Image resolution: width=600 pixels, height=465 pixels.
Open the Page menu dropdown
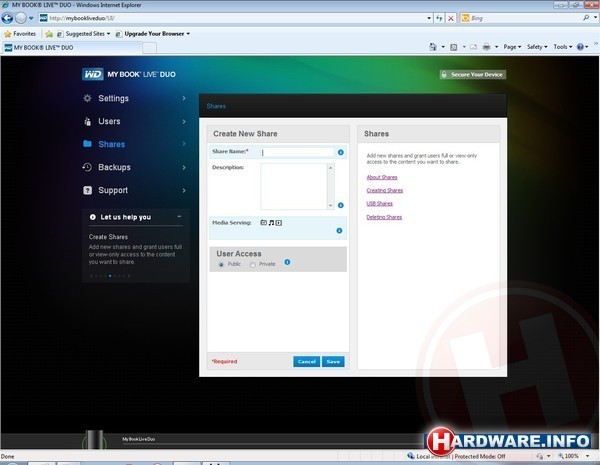(x=512, y=47)
